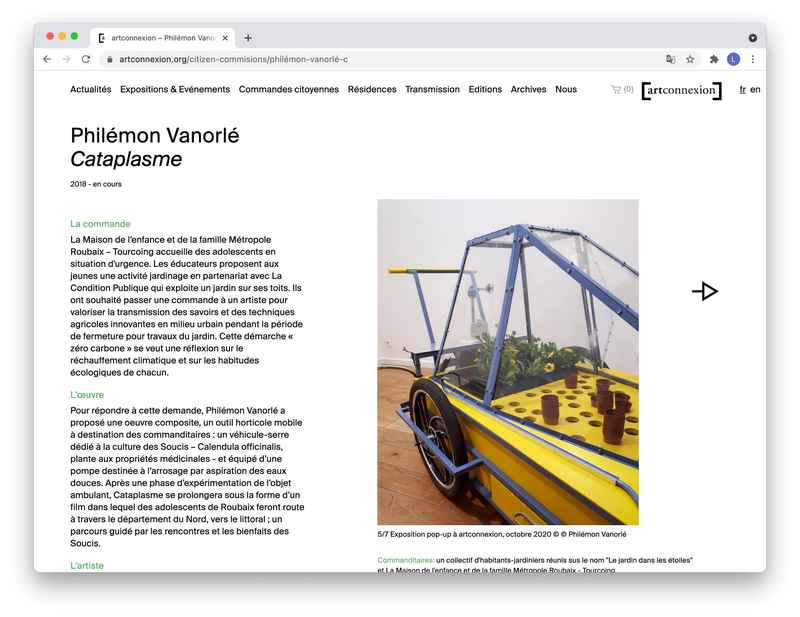Open Commandes citoyennes menu item
This screenshot has height=617, width=800.
[x=289, y=89]
